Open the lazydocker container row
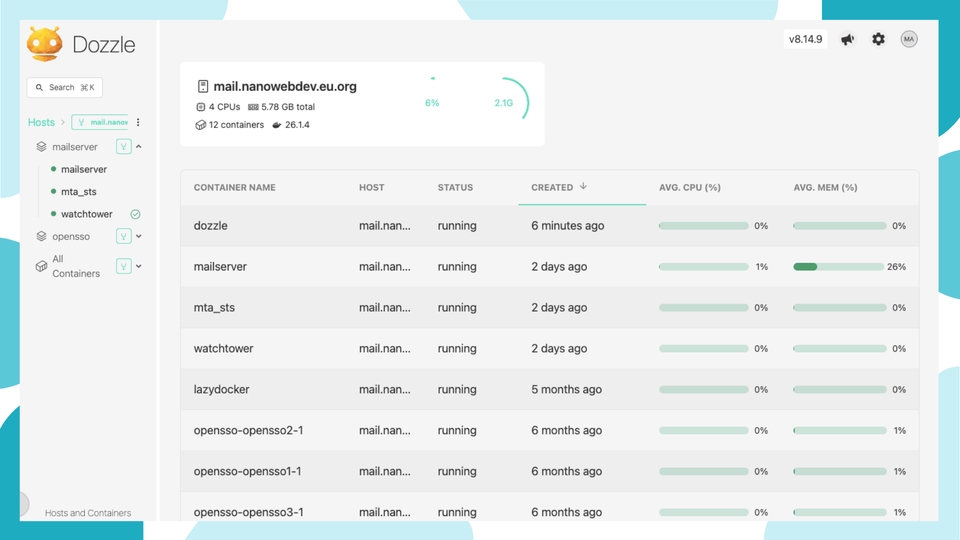This screenshot has width=960, height=540. (550, 389)
